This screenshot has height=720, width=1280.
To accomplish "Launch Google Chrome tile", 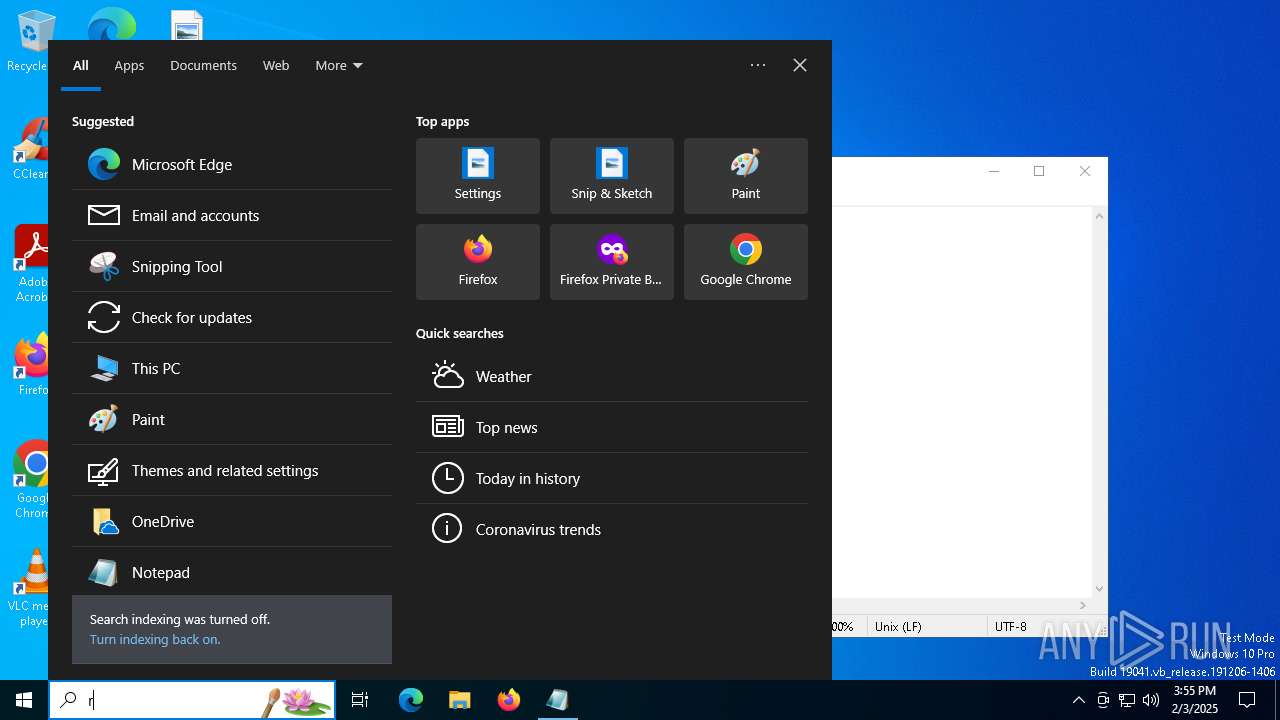I will pyautogui.click(x=746, y=262).
